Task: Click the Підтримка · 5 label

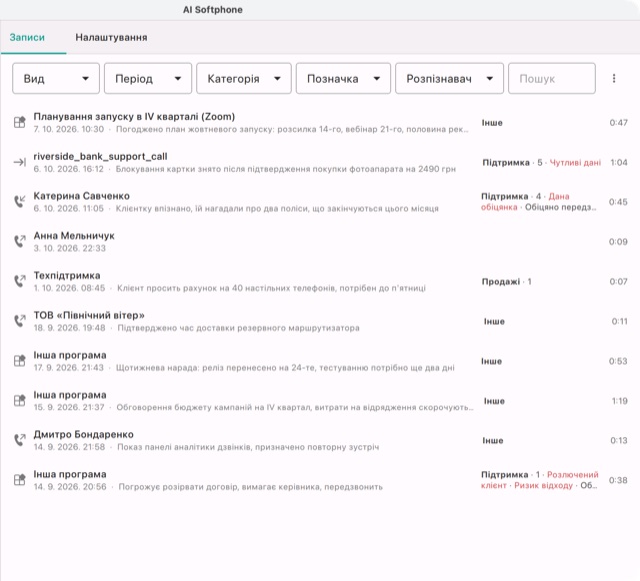Action: point(512,163)
